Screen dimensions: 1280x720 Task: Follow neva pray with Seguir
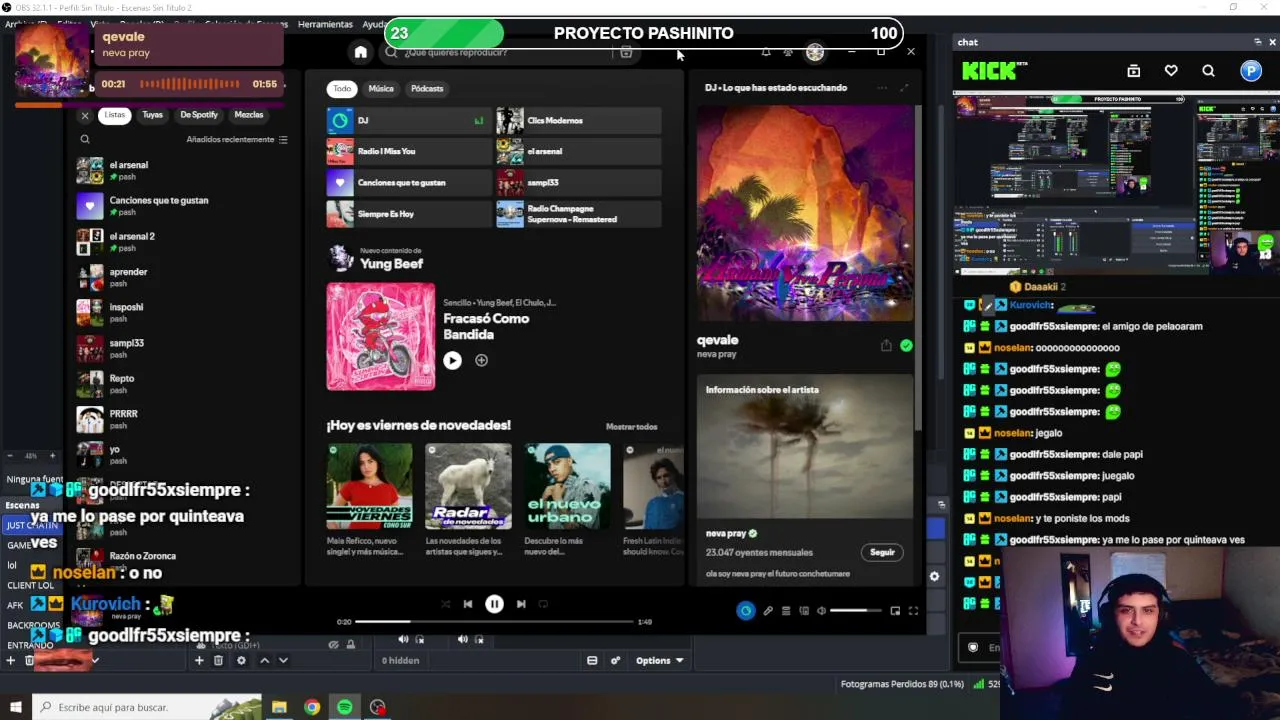click(x=882, y=552)
